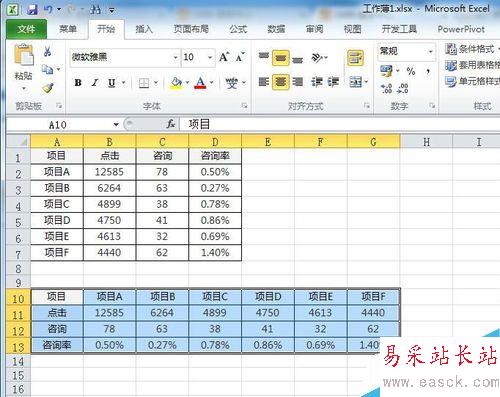
Task: Click 单元格样式 cell styles button
Action: 473,81
